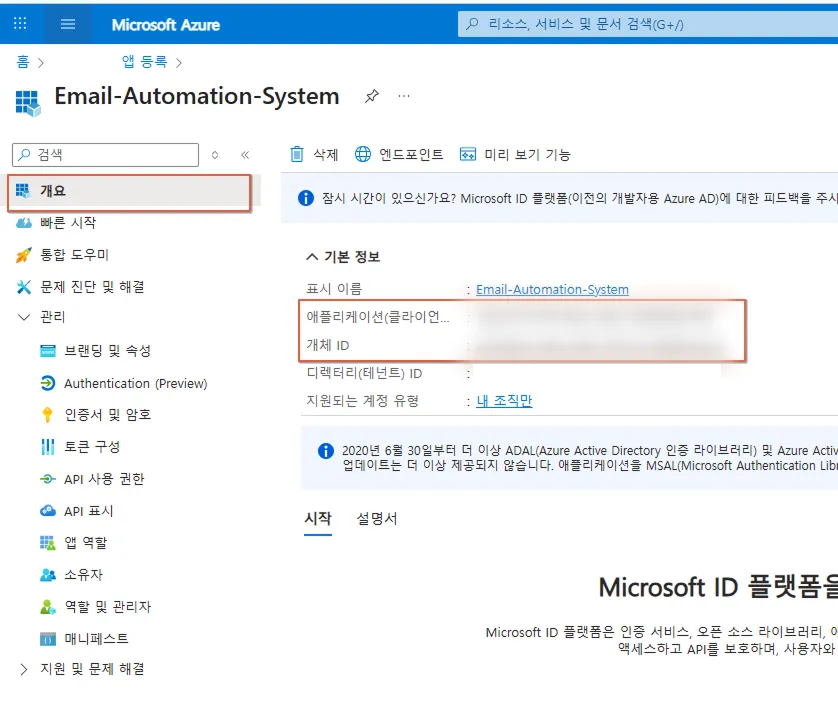Go to 홈 breadcrumb

click(x=23, y=62)
